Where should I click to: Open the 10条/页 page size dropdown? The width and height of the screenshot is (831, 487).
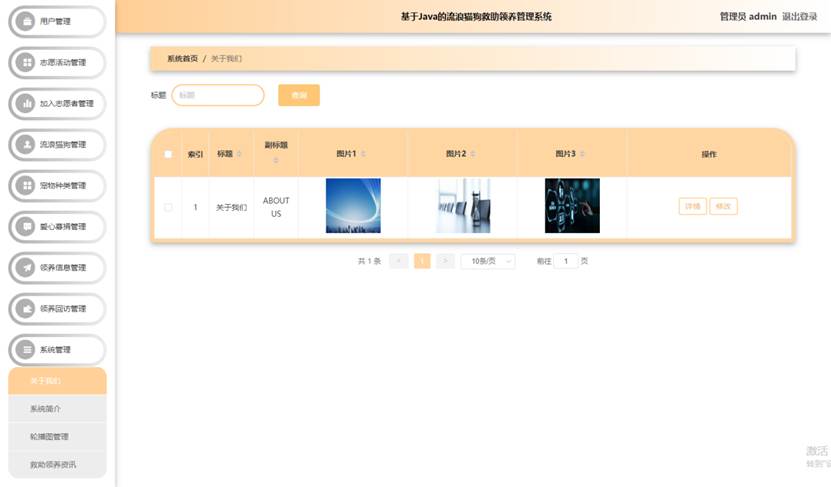point(488,261)
